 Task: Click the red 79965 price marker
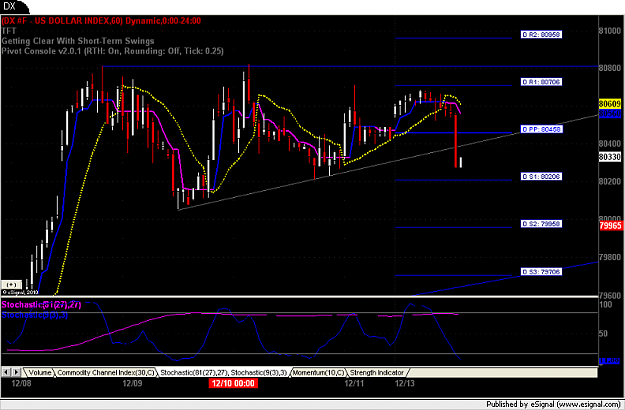[610, 226]
